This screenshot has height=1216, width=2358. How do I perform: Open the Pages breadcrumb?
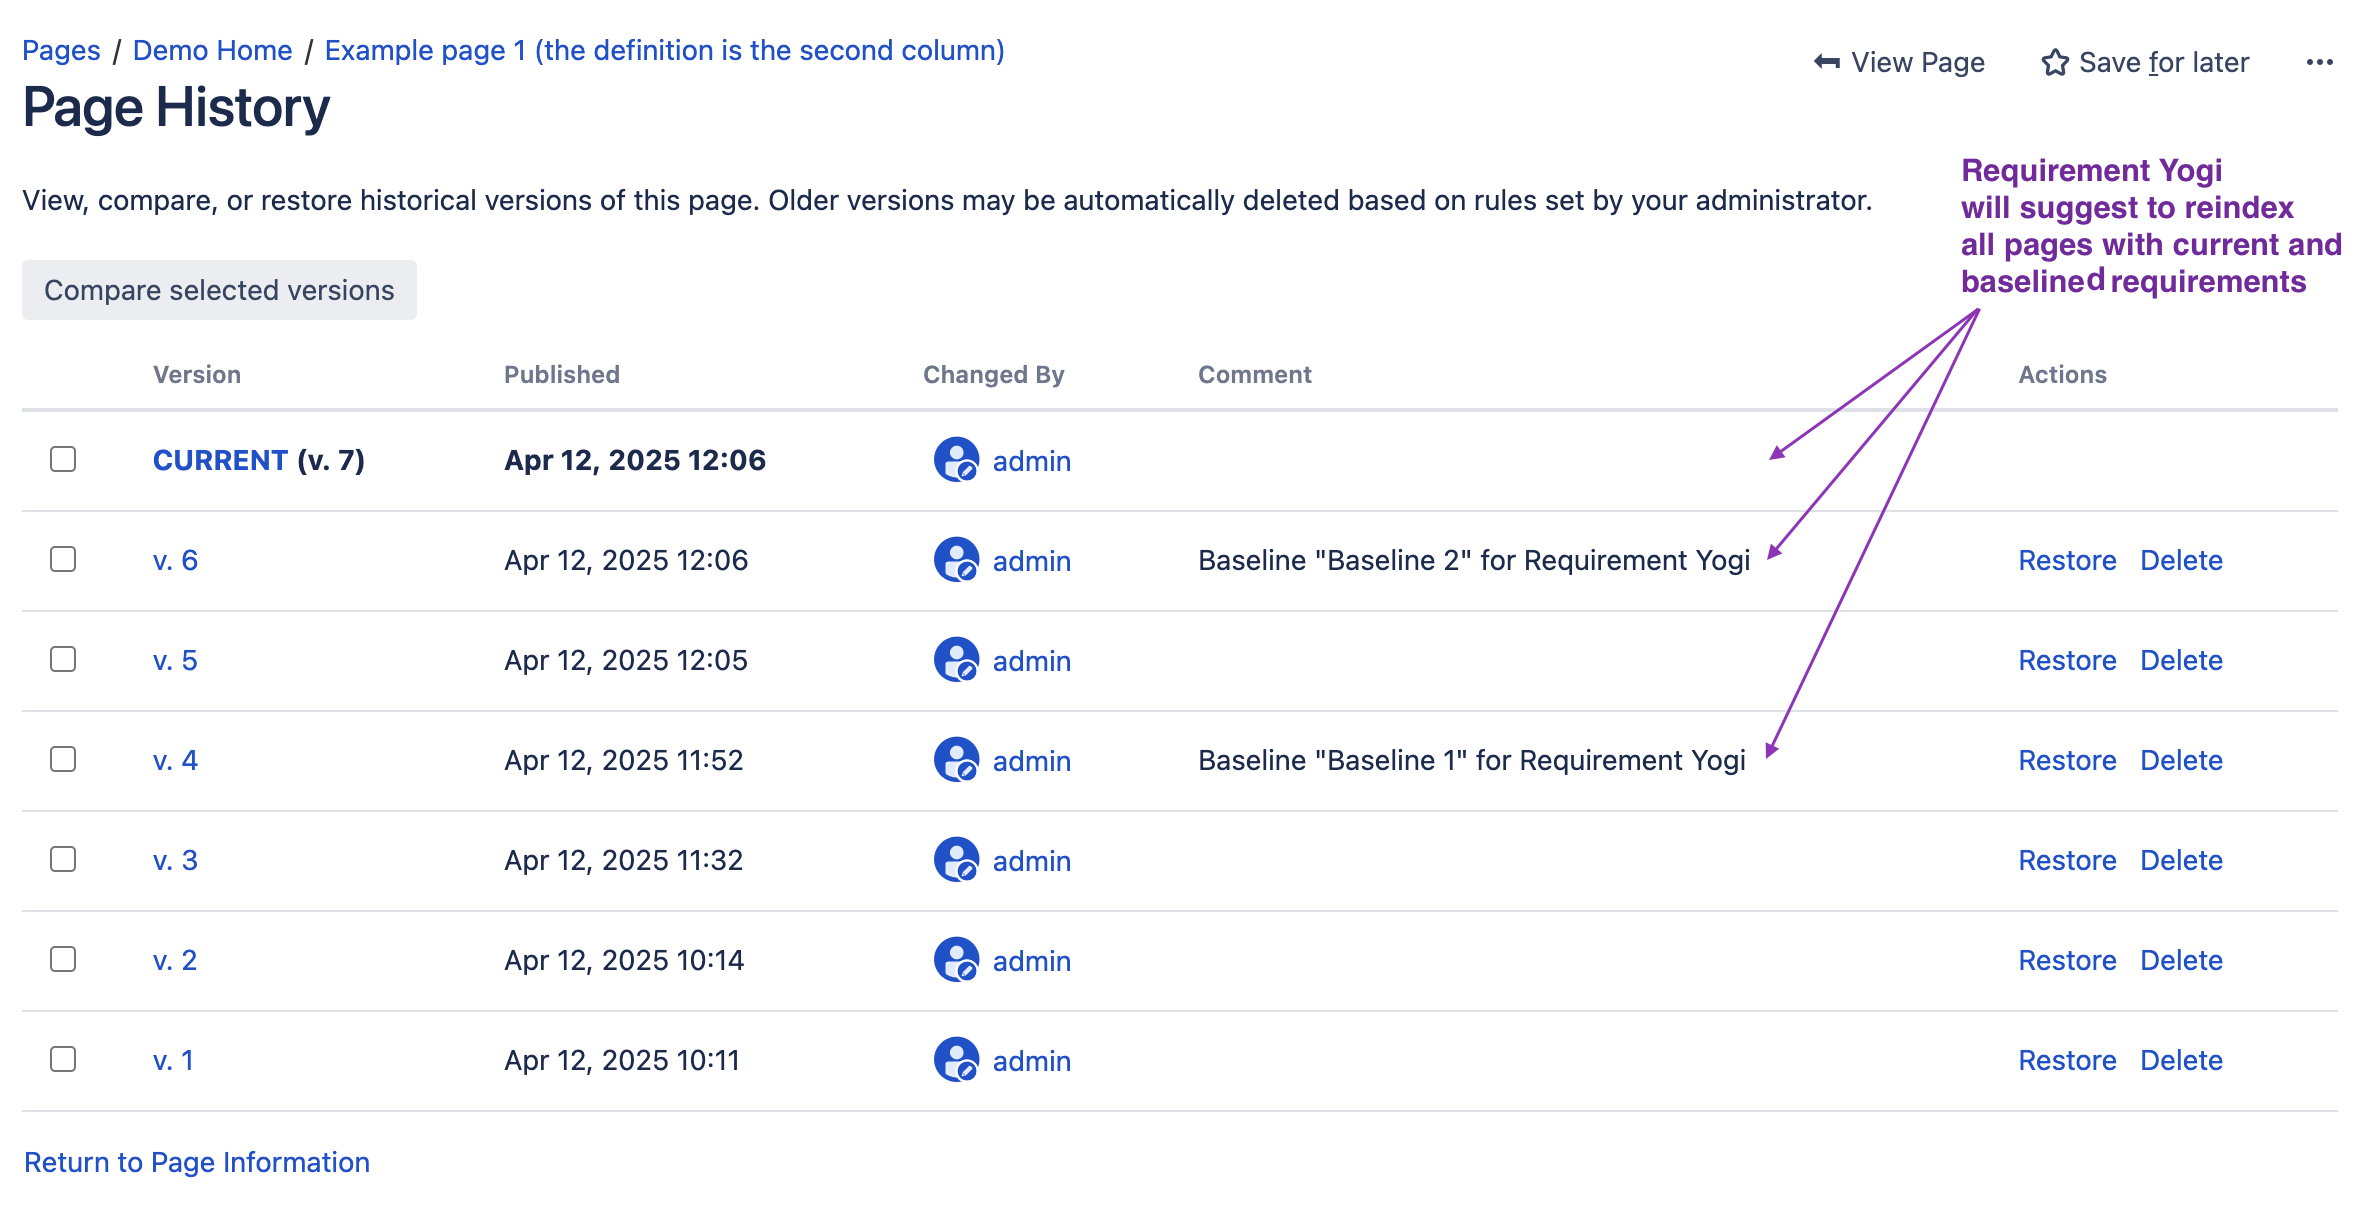tap(61, 50)
